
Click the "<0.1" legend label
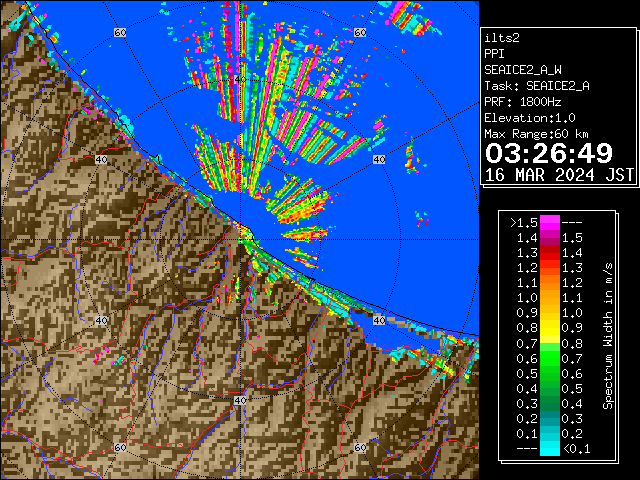(576, 449)
